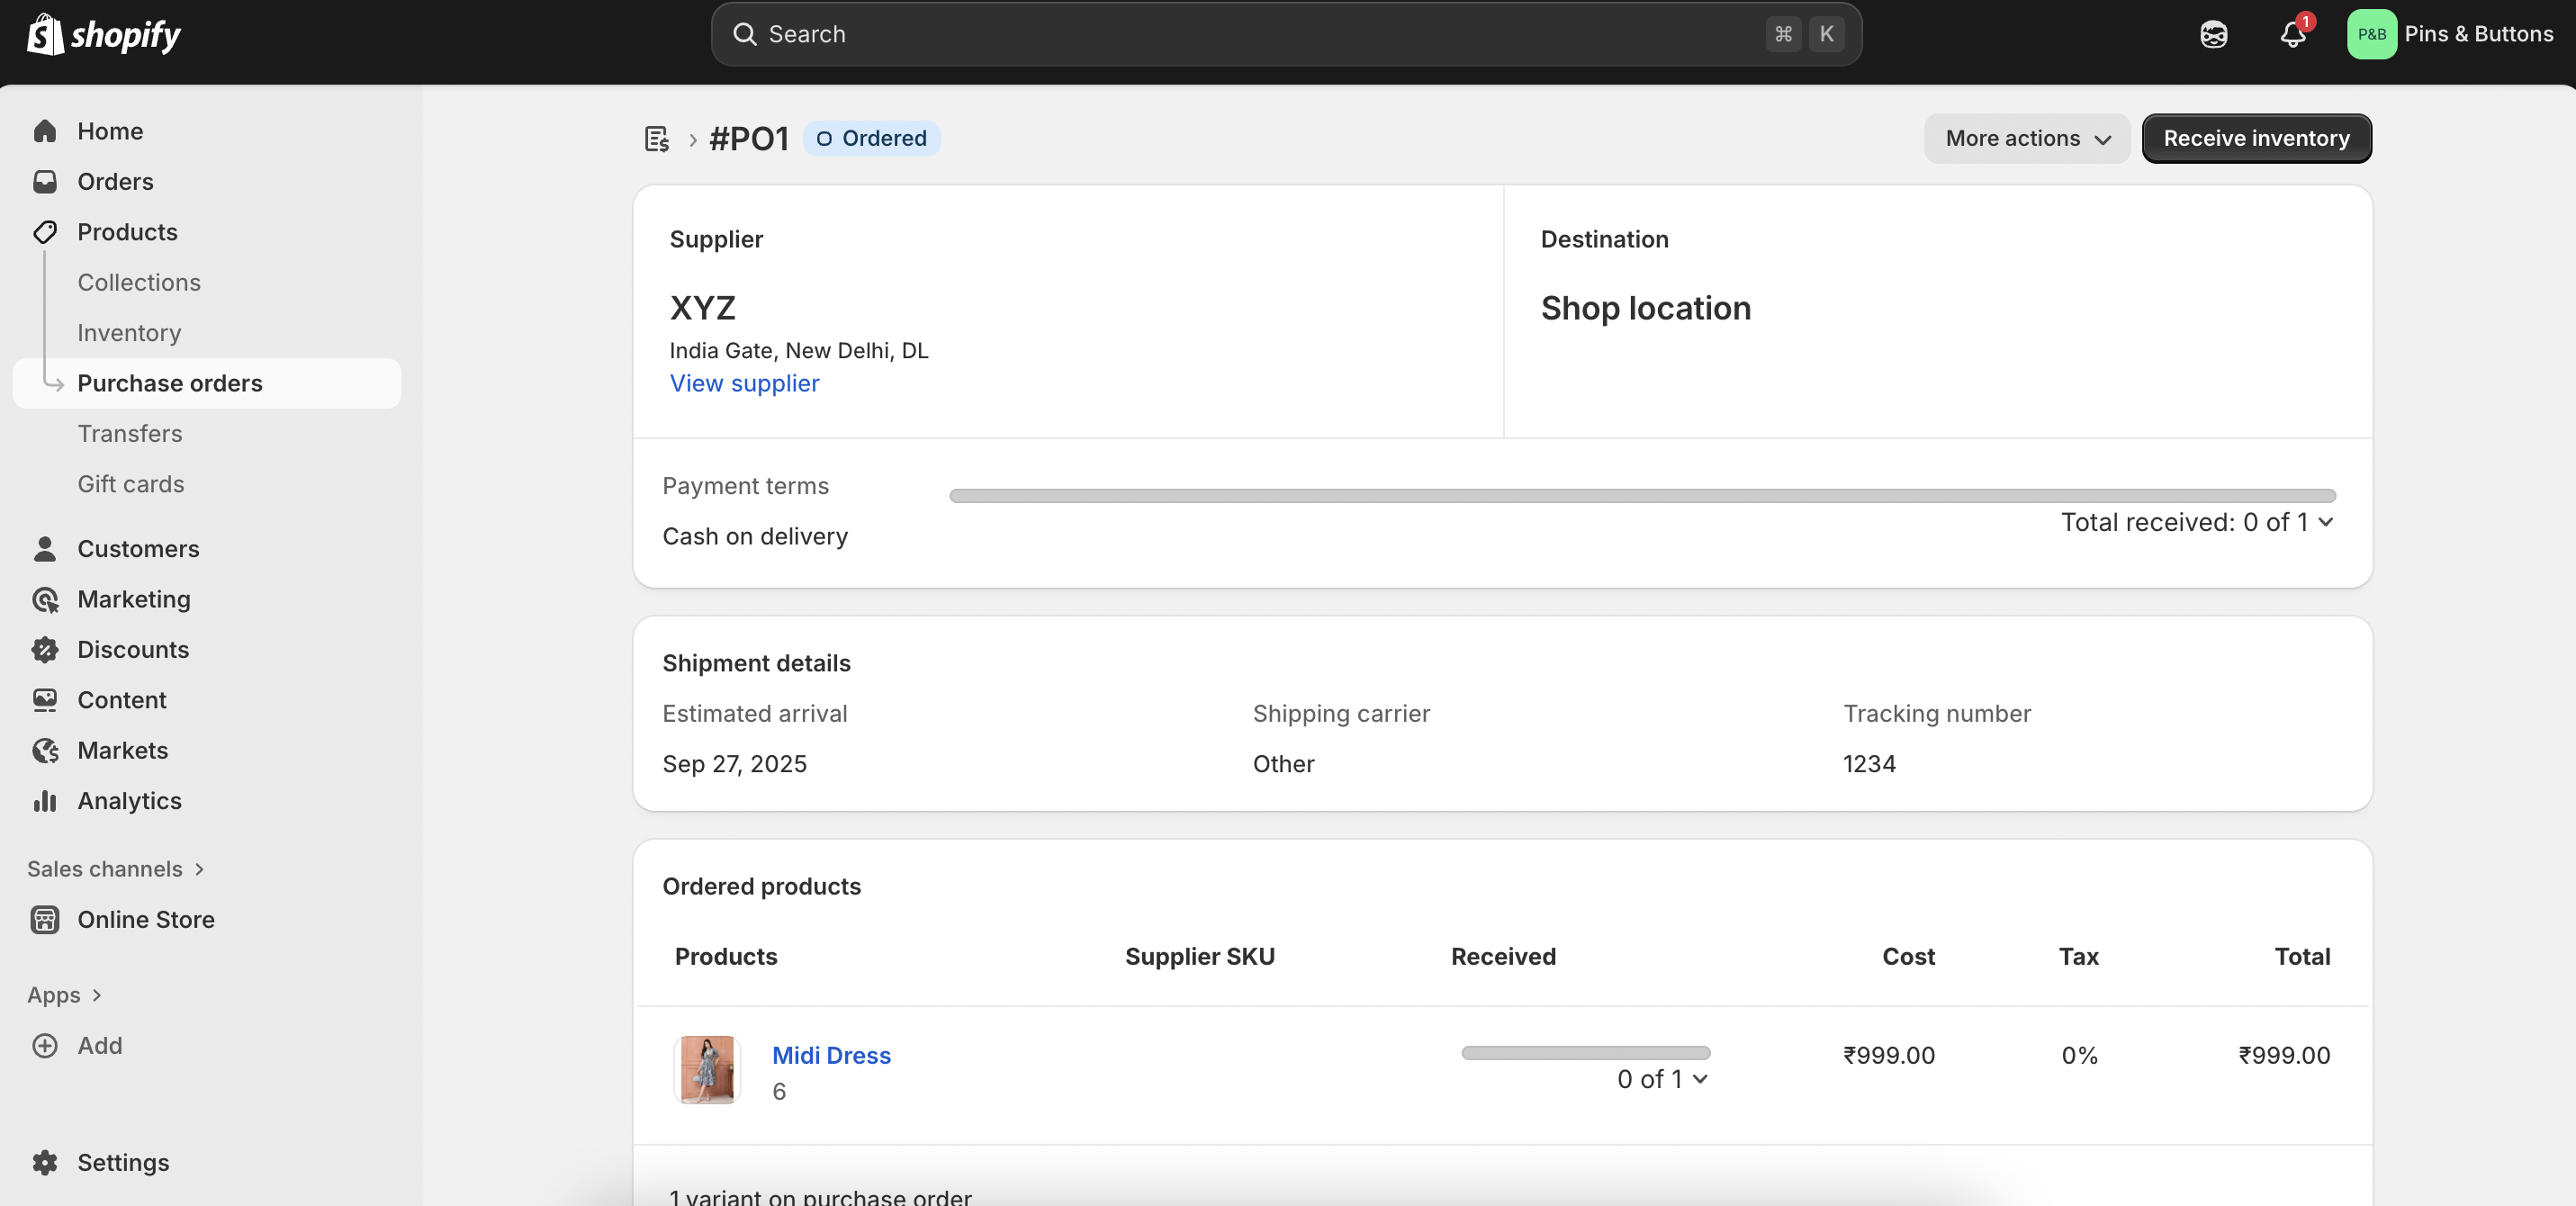Expand Midi Dress 0 of 1 received

1662,1079
